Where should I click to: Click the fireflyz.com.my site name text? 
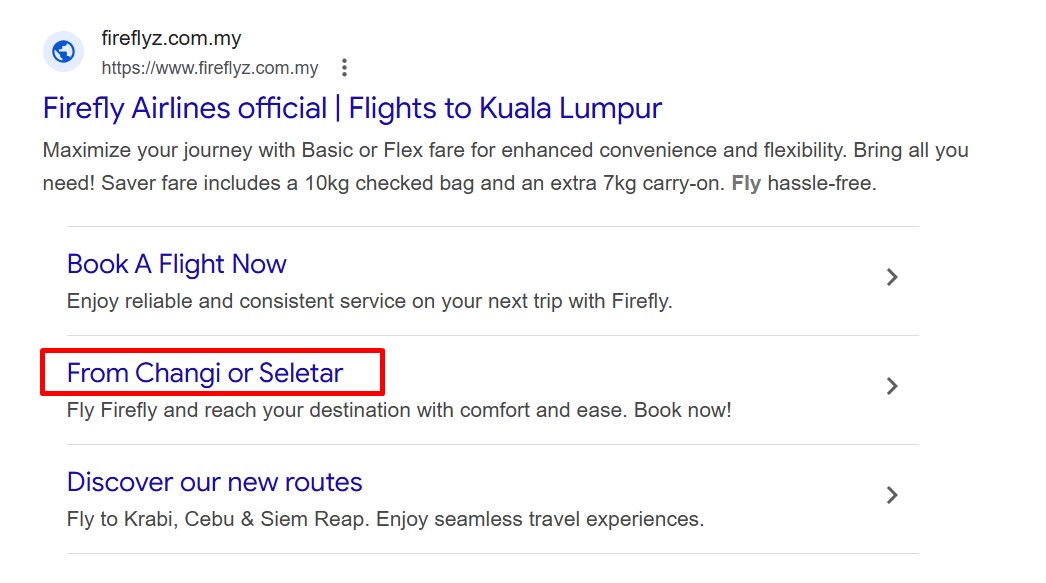coord(171,39)
